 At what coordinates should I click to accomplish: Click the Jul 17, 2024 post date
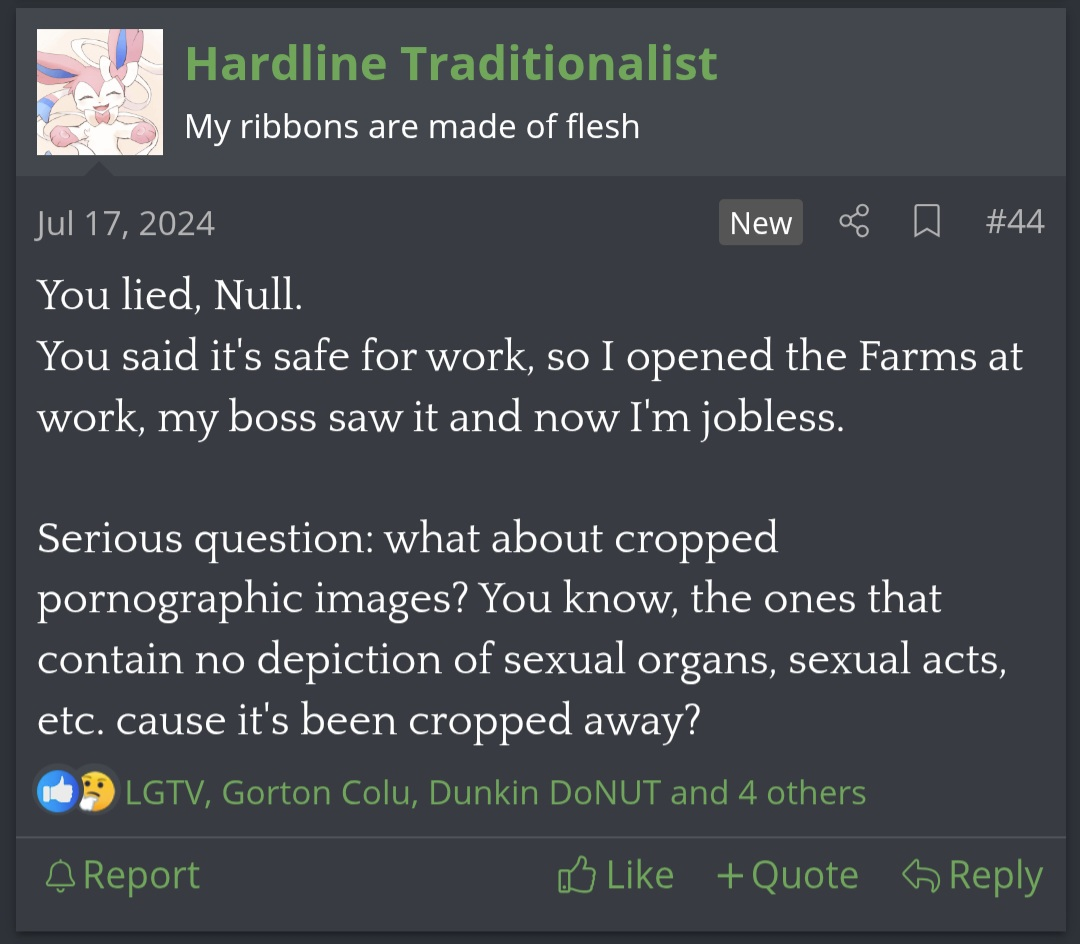point(125,222)
